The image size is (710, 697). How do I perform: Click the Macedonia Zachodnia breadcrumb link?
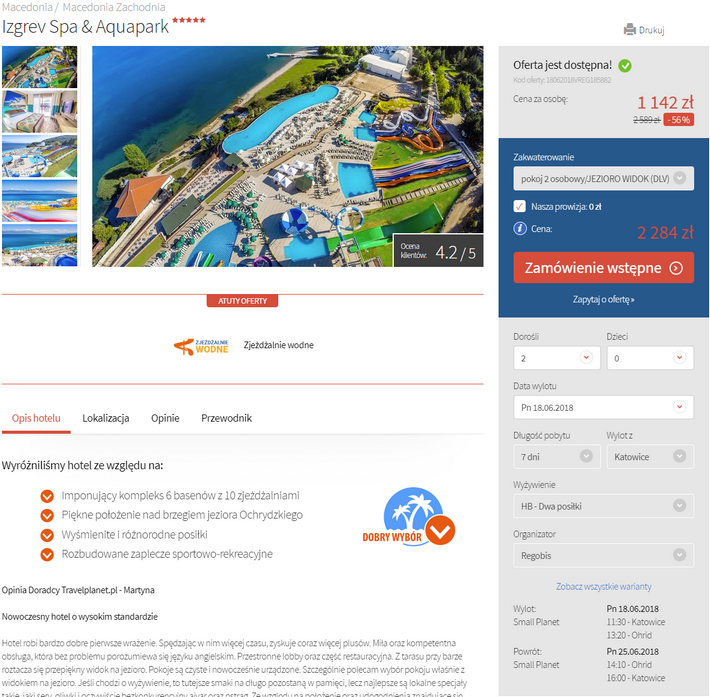(x=114, y=7)
